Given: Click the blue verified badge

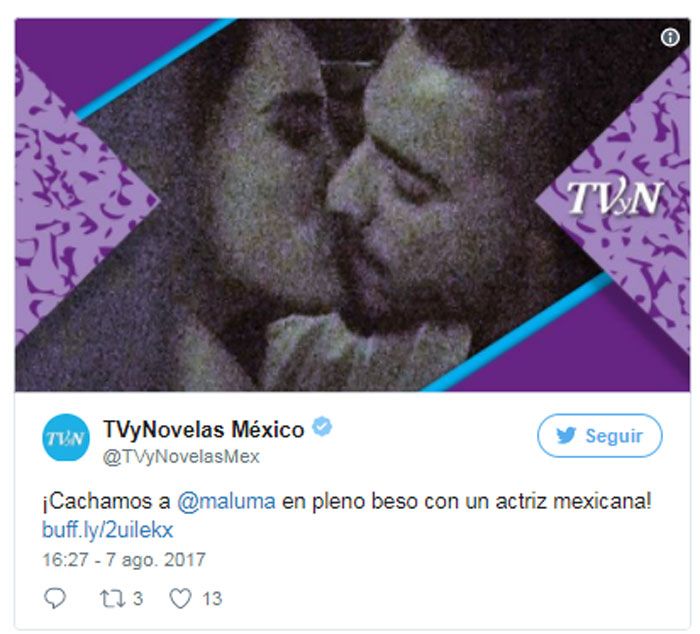Looking at the screenshot, I should click(x=322, y=427).
